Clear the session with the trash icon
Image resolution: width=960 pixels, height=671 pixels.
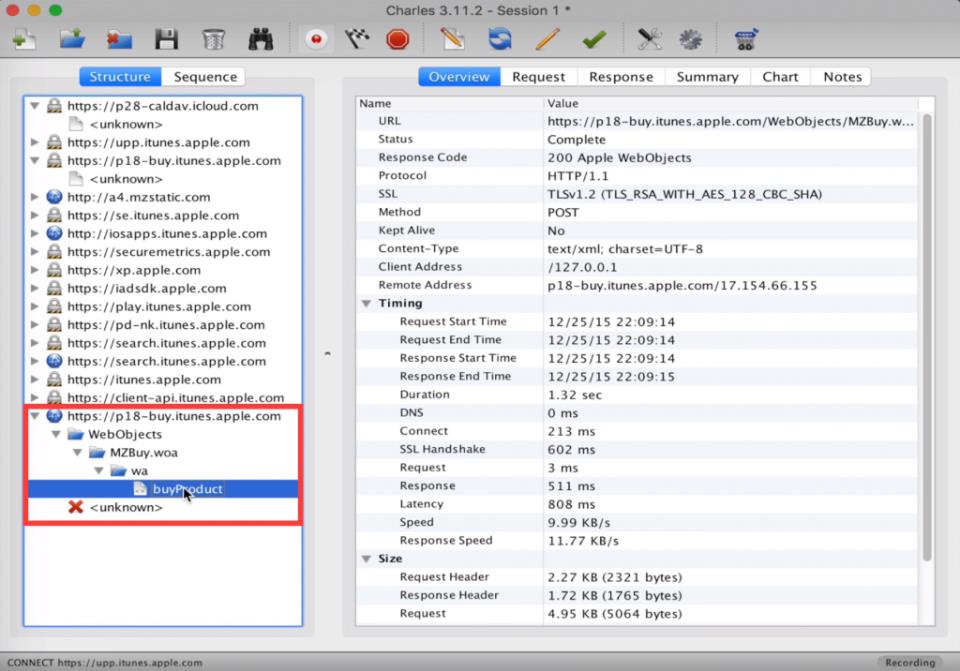pyautogui.click(x=213, y=40)
